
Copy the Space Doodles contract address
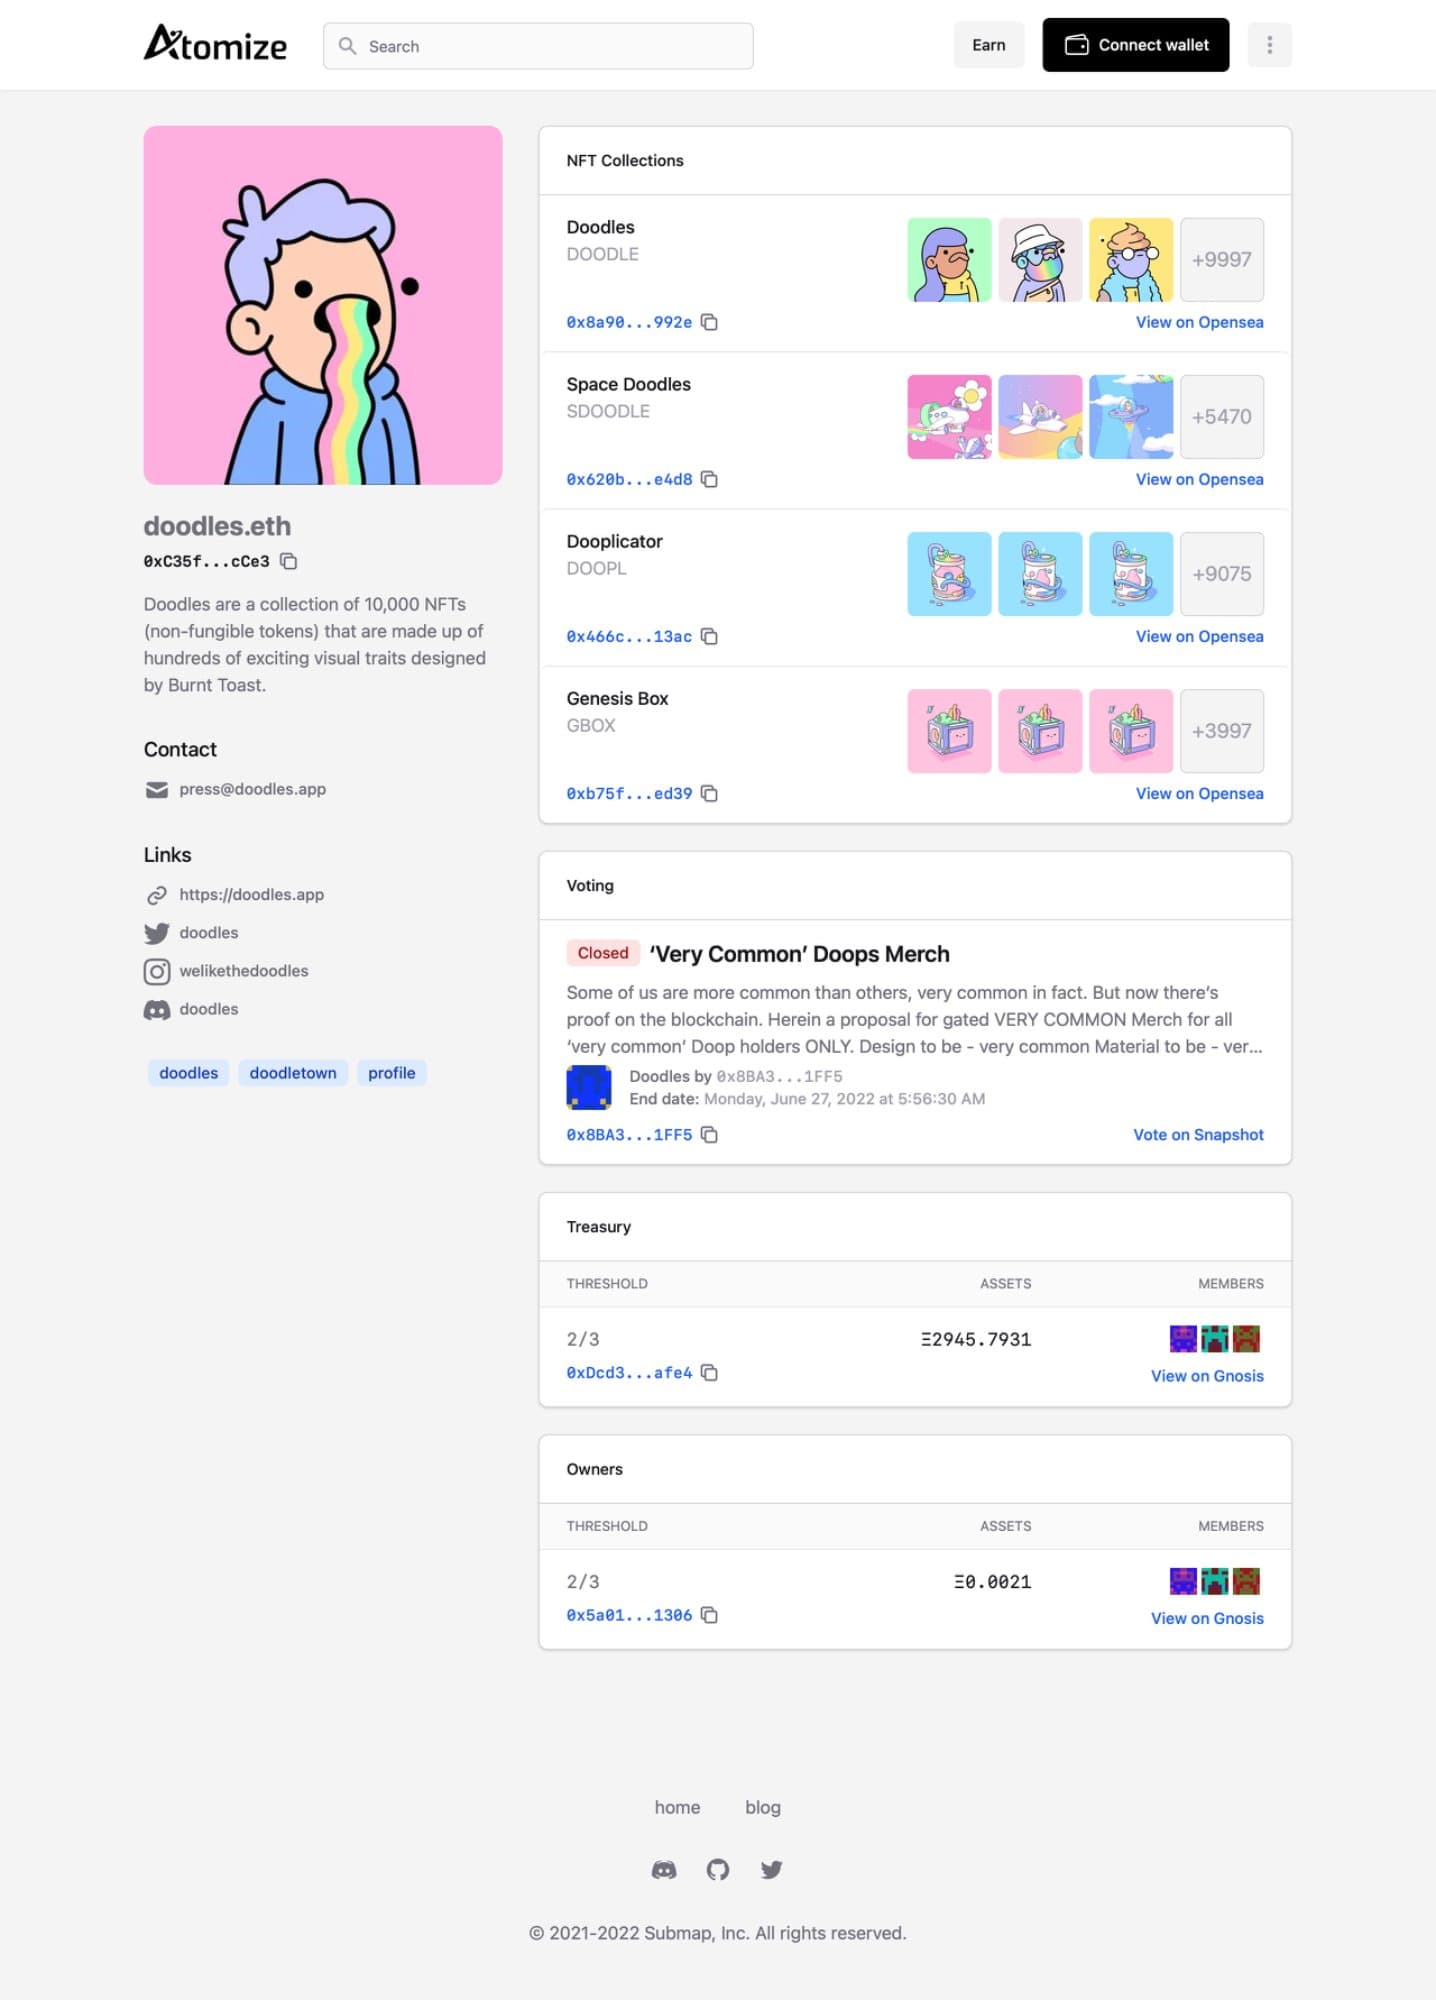click(x=709, y=479)
